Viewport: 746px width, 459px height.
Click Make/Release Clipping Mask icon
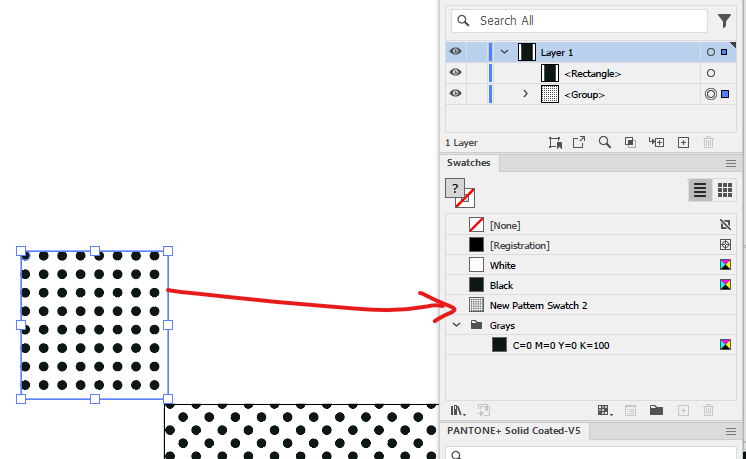point(630,142)
